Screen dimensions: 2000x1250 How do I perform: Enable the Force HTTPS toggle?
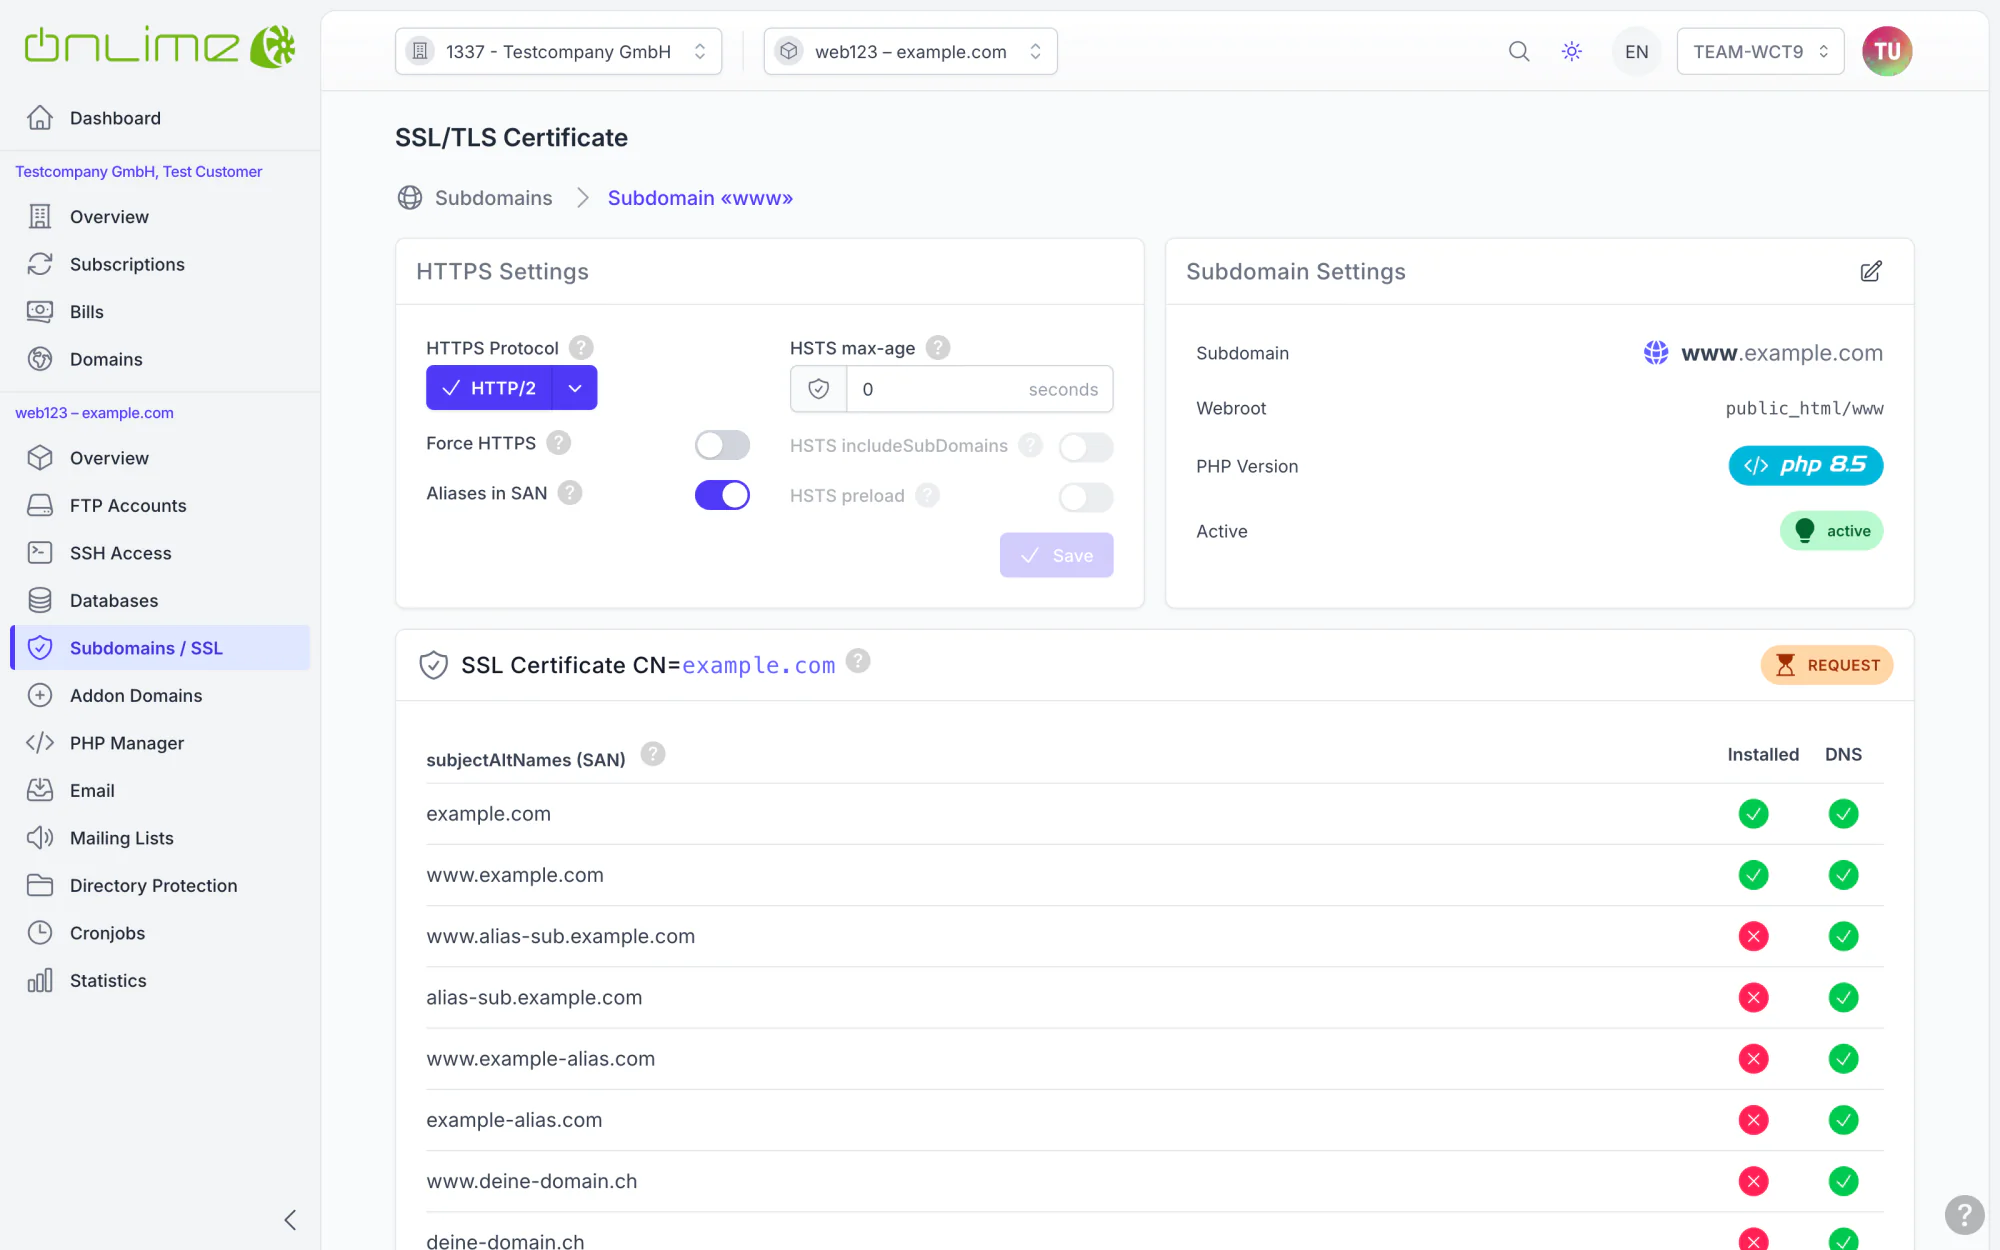pyautogui.click(x=722, y=444)
